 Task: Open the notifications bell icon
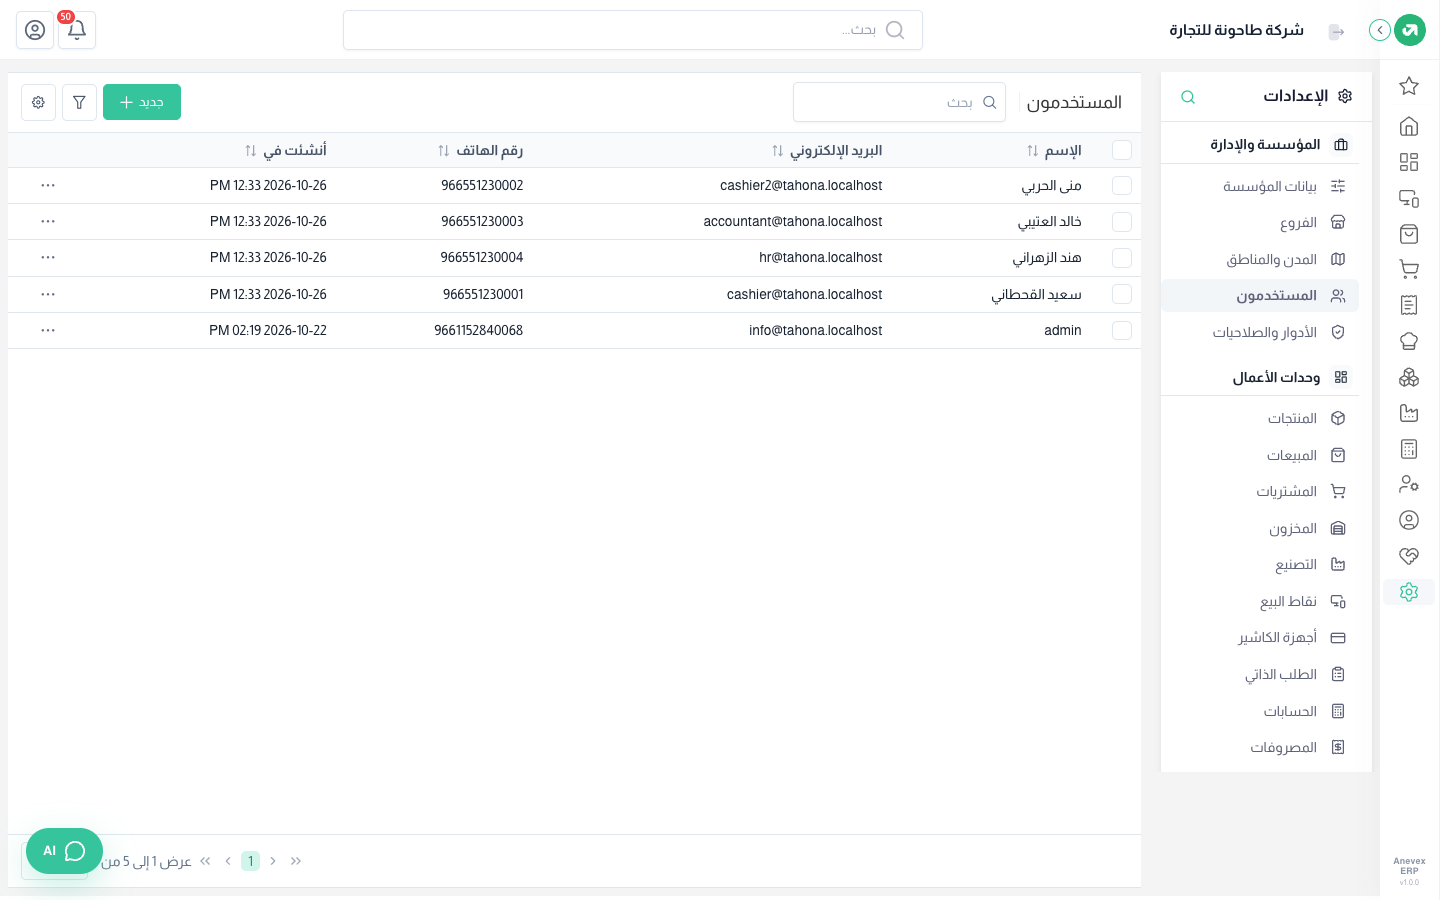point(76,30)
